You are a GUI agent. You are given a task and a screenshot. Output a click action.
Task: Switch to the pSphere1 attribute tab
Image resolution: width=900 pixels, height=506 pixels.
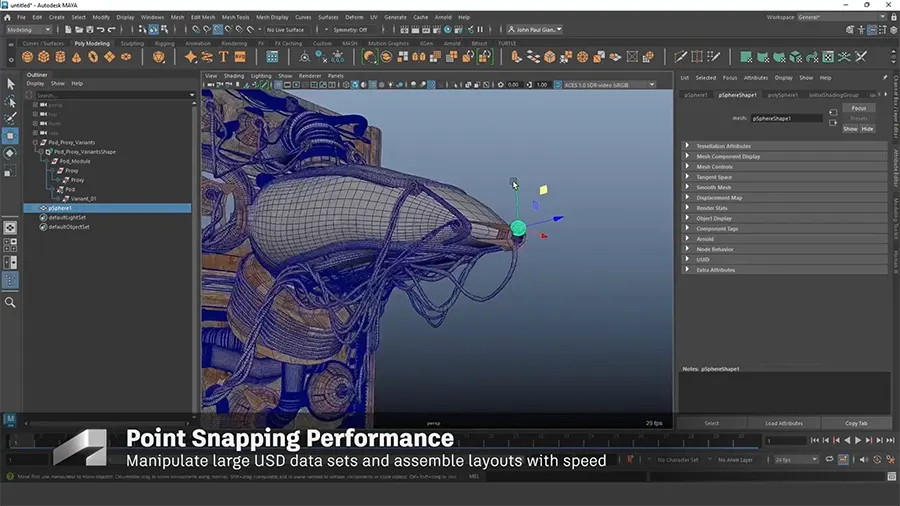coord(696,95)
